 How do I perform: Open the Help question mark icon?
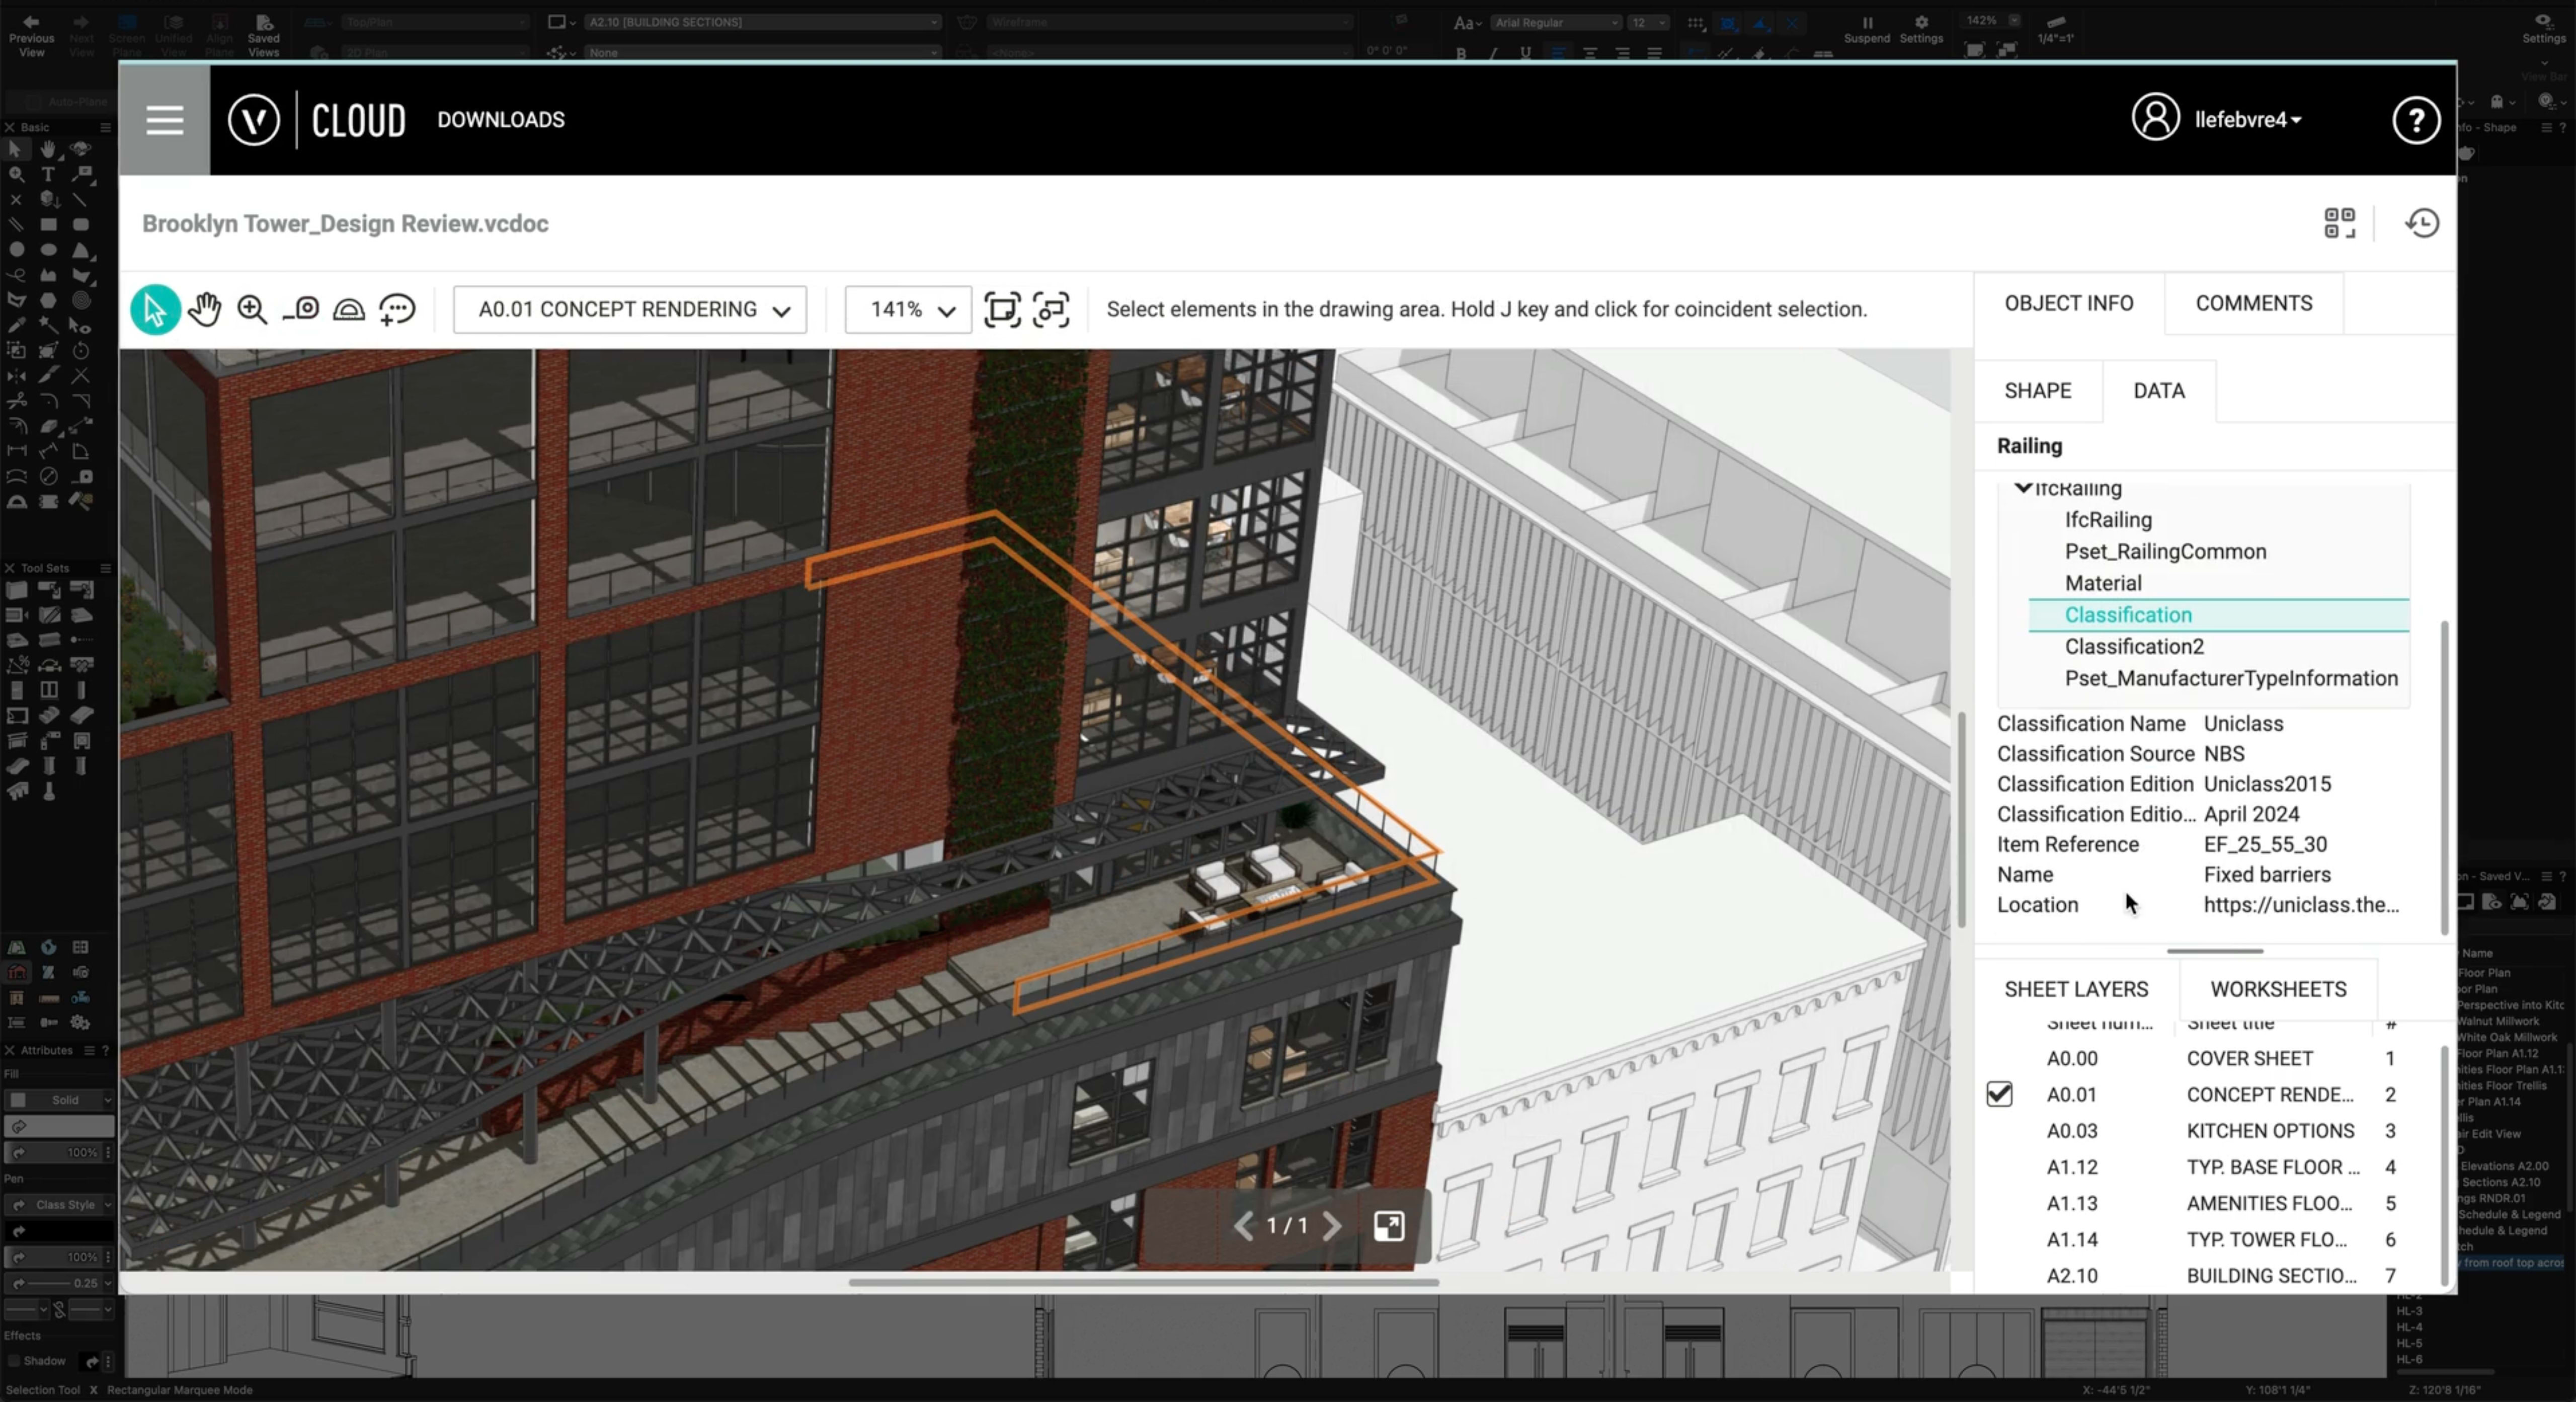click(2416, 120)
